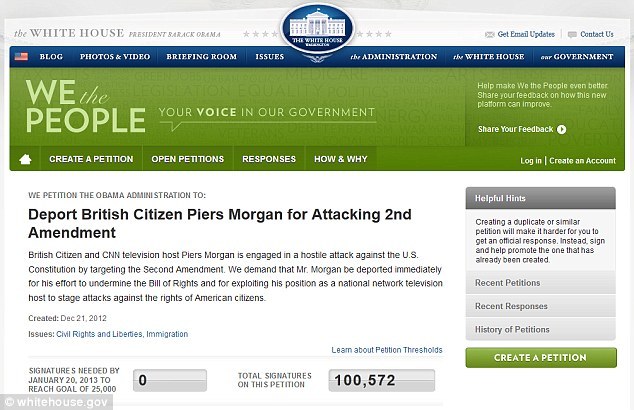The width and height of the screenshot is (634, 410).
Task: Click the Log in link
Action: [530, 161]
